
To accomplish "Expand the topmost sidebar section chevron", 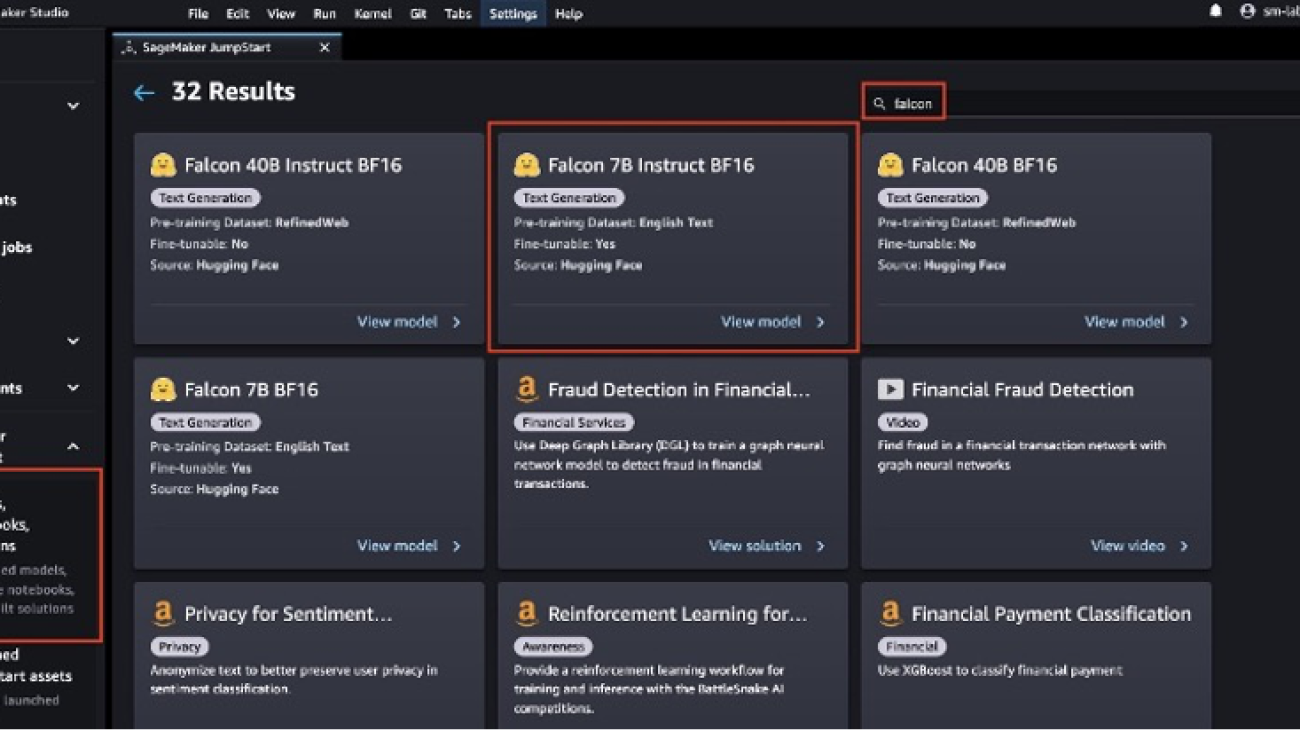I will [73, 106].
